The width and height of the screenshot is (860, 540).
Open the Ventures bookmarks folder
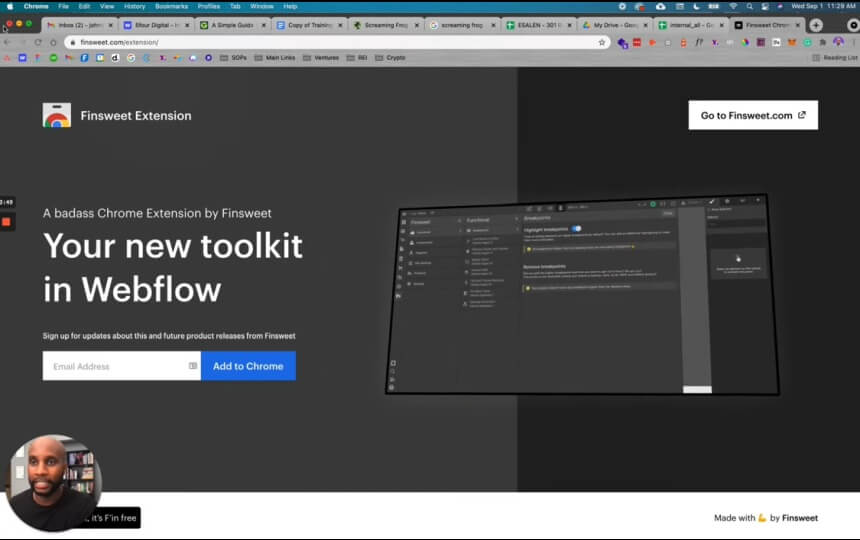321,58
